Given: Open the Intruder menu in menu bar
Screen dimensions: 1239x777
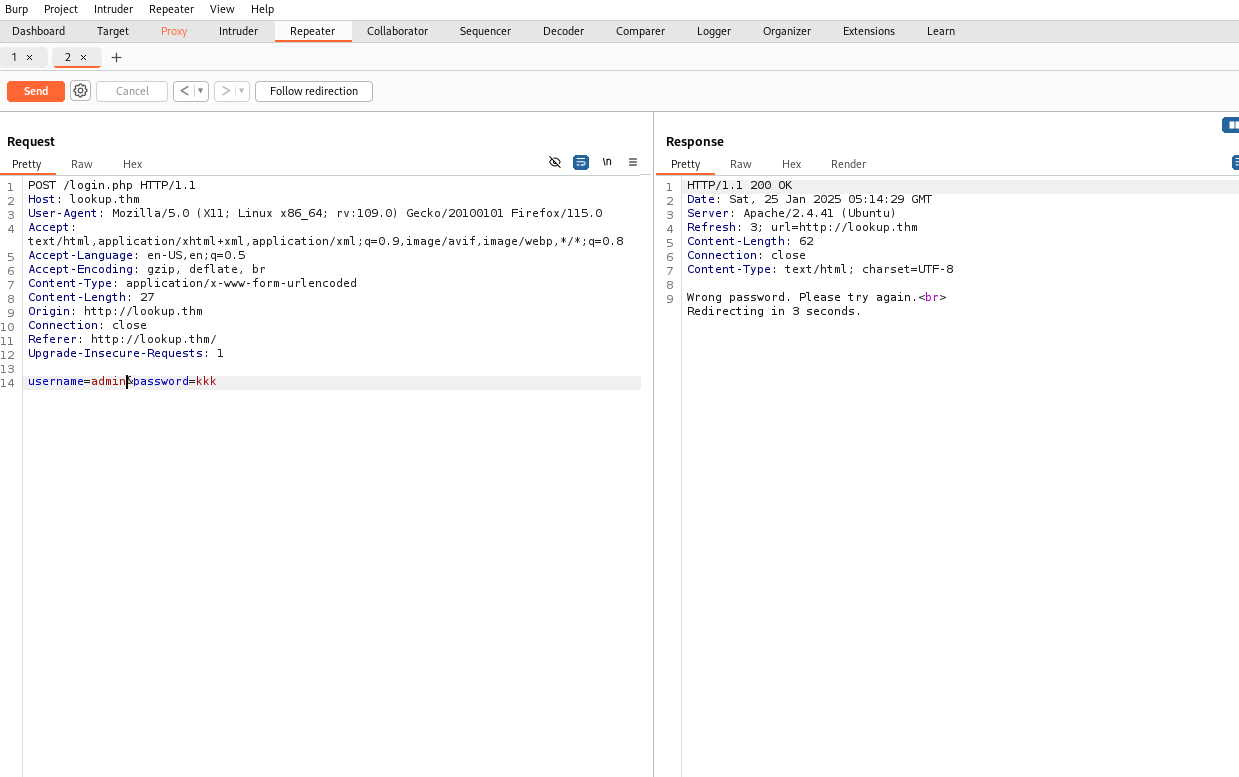Looking at the screenshot, I should click(x=113, y=9).
